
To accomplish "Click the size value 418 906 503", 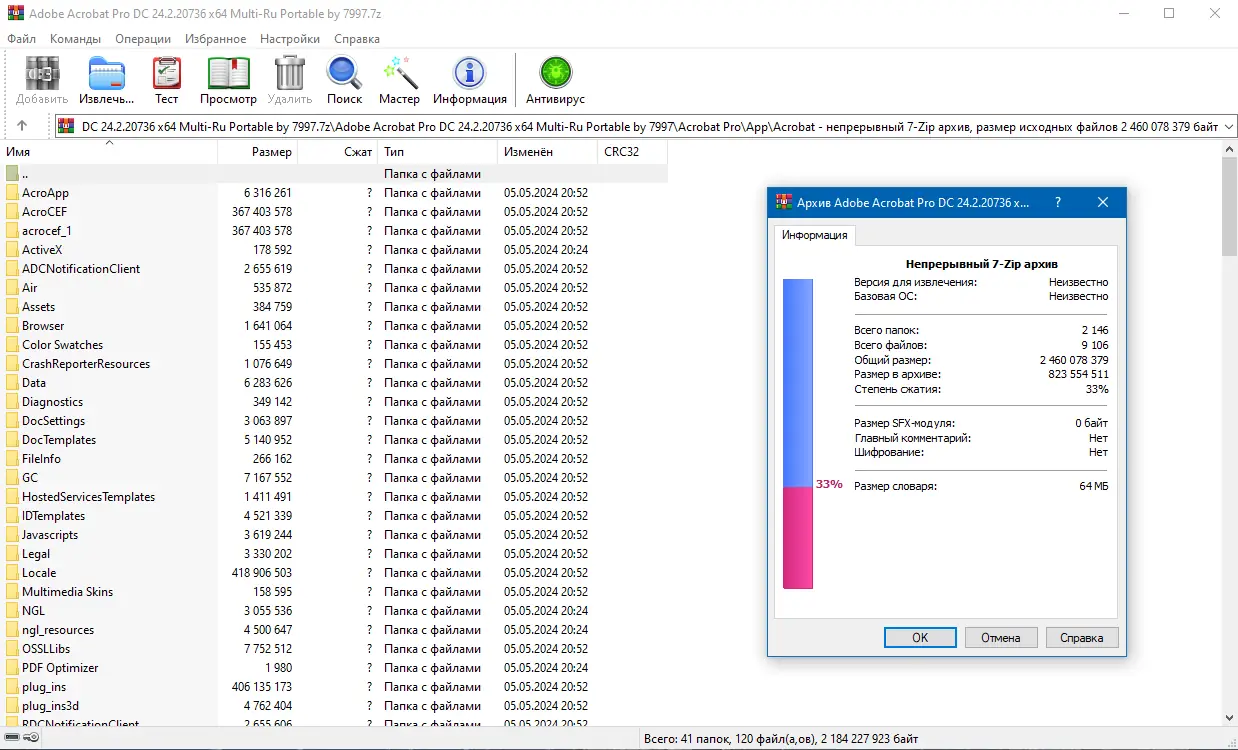I will click(x=262, y=573).
